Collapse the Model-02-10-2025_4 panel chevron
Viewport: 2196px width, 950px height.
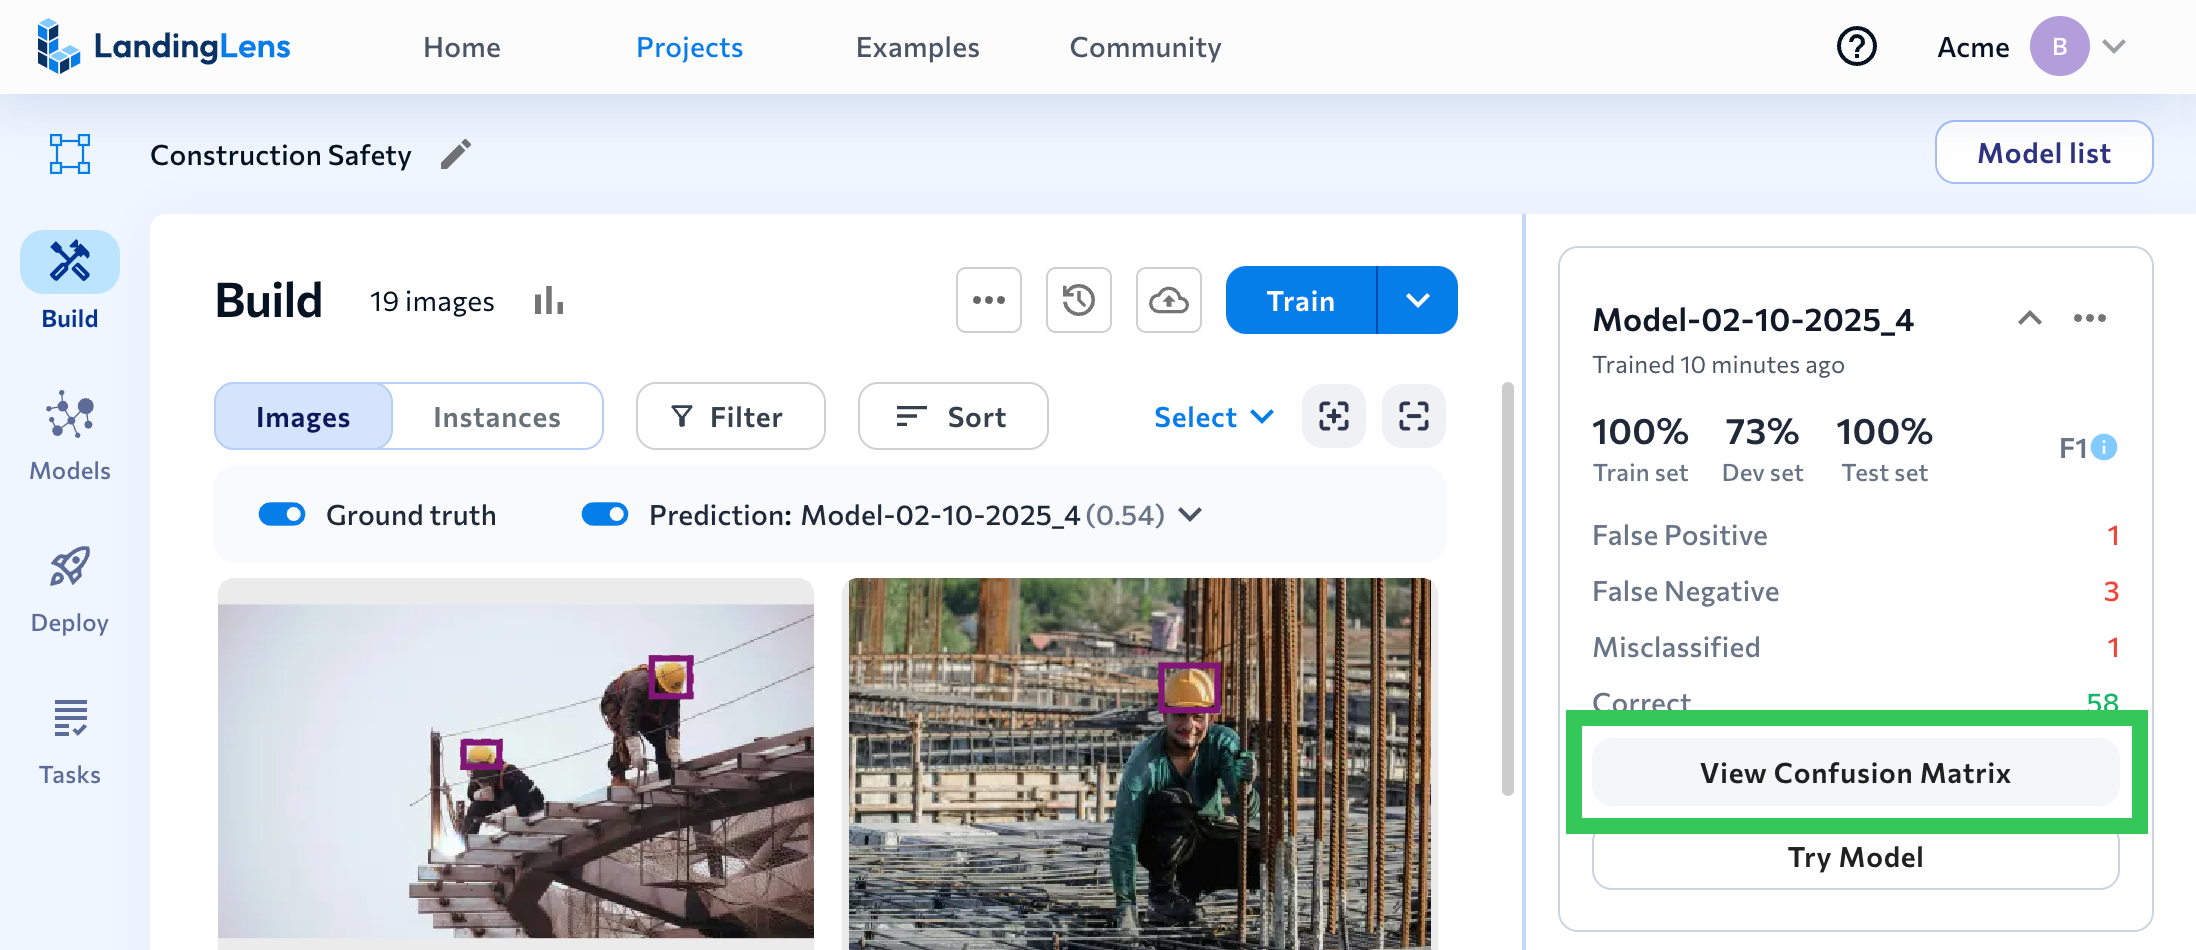pyautogui.click(x=2030, y=318)
